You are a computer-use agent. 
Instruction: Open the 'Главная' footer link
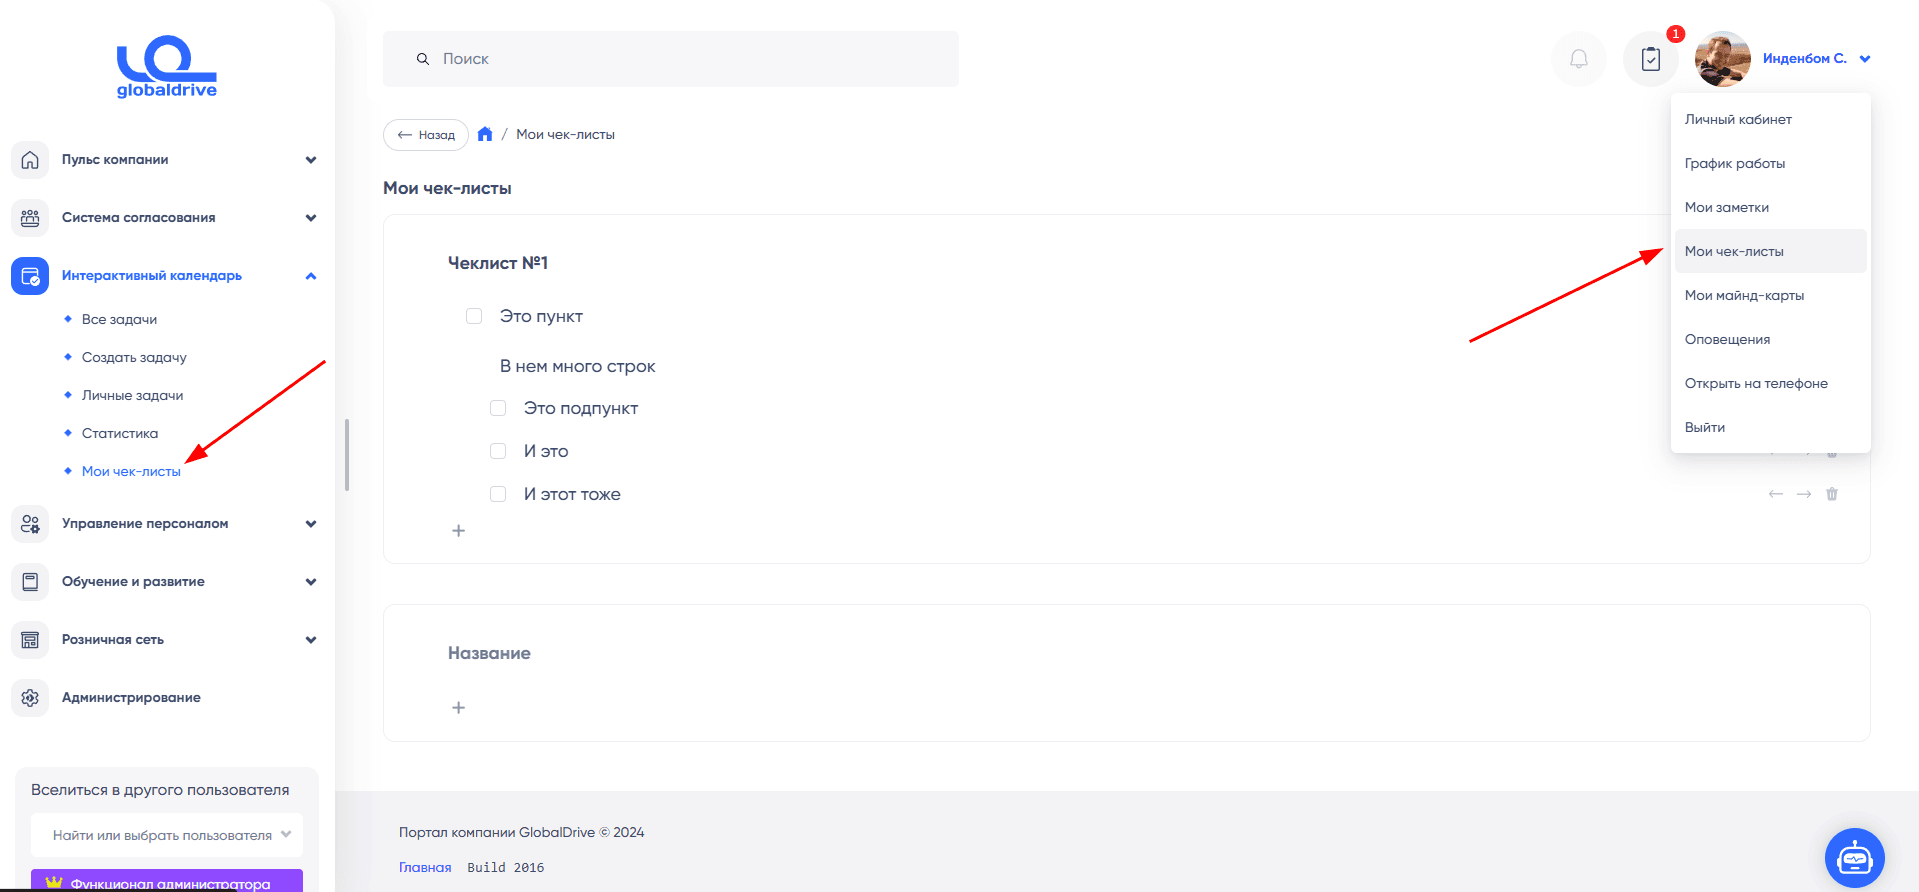pyautogui.click(x=425, y=867)
